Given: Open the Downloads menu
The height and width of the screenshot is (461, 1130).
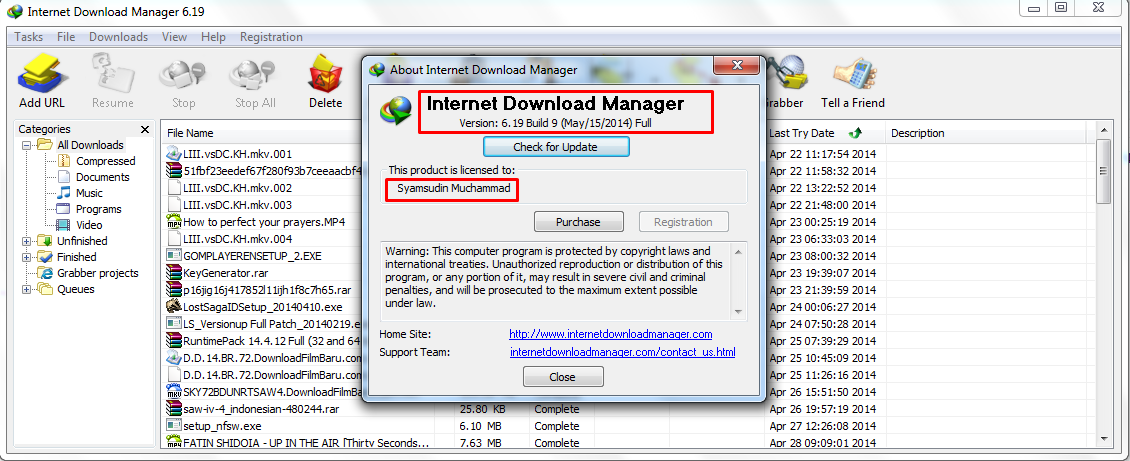Looking at the screenshot, I should [118, 37].
